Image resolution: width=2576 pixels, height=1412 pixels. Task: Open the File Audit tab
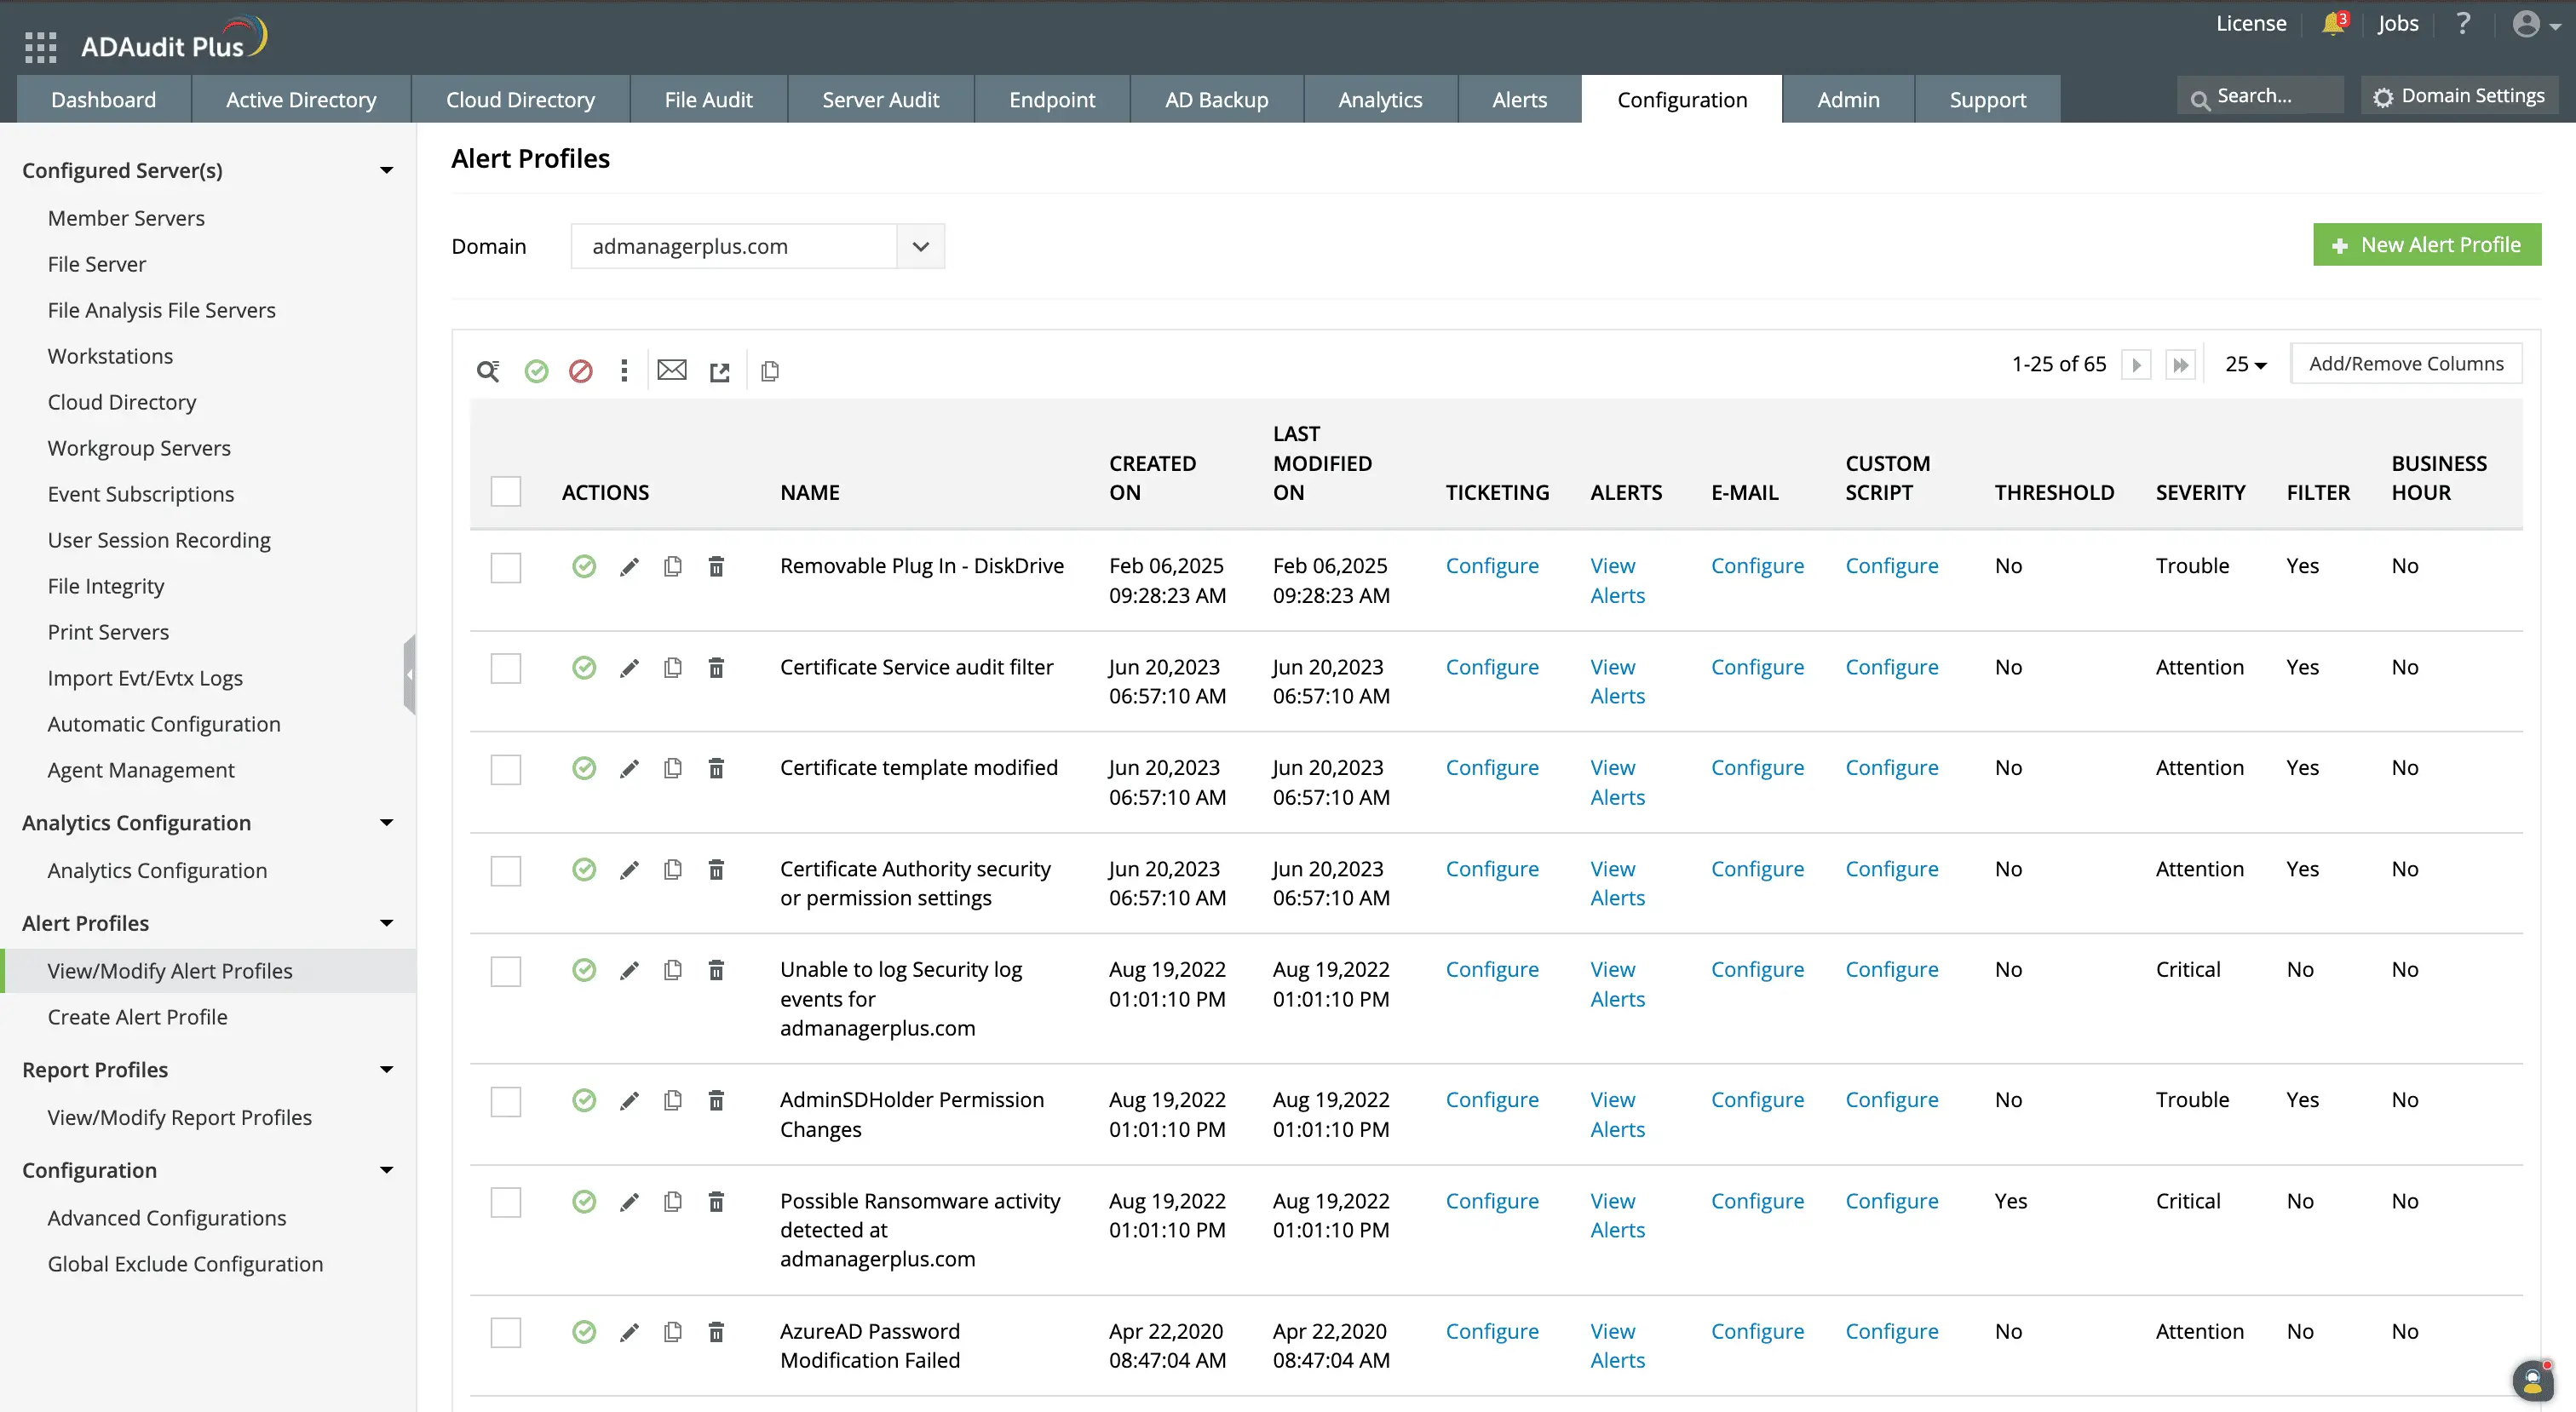[x=709, y=99]
